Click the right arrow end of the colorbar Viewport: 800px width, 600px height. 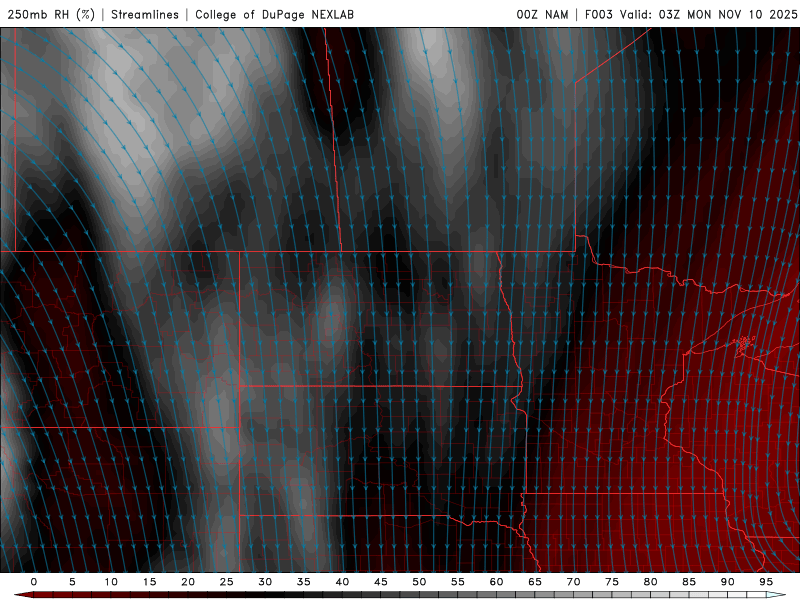pyautogui.click(x=776, y=595)
